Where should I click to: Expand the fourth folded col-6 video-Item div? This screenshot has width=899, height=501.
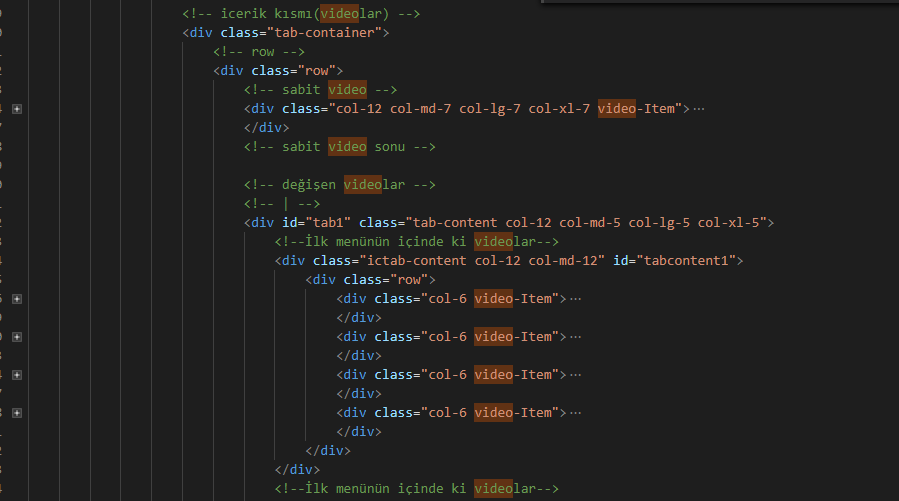coord(17,413)
